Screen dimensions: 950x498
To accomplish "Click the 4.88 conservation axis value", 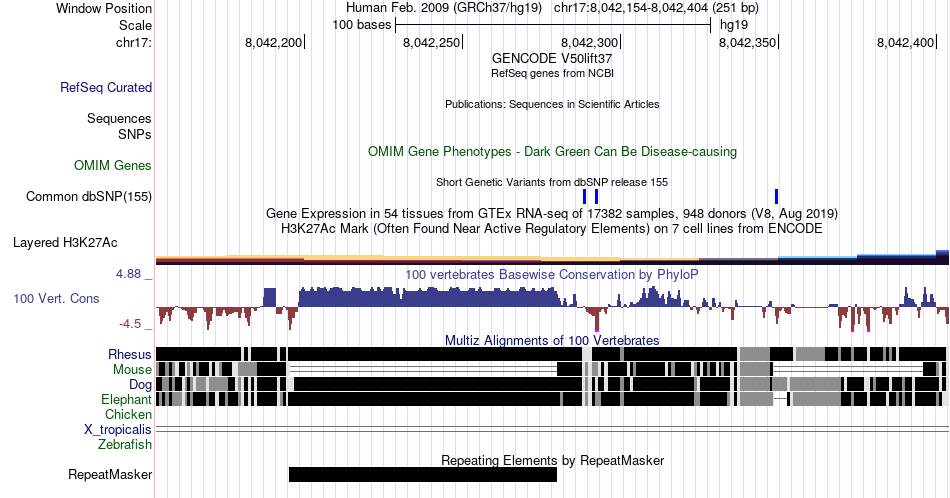I will tap(128, 274).
